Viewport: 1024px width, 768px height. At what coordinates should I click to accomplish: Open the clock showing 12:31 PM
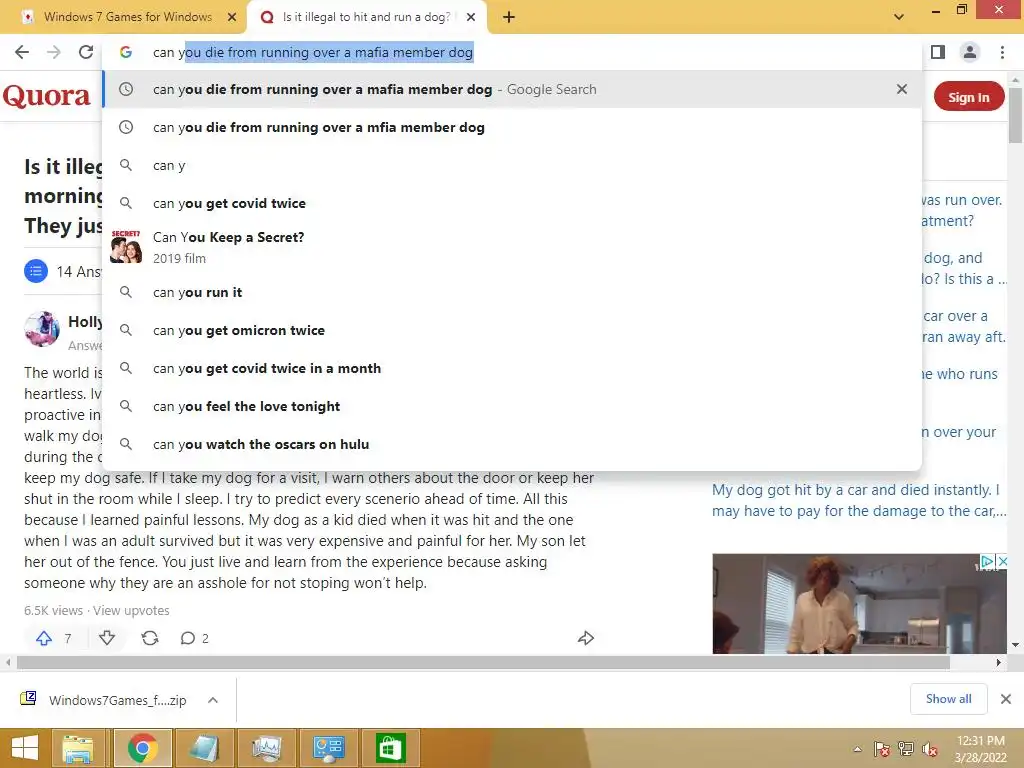click(x=980, y=749)
